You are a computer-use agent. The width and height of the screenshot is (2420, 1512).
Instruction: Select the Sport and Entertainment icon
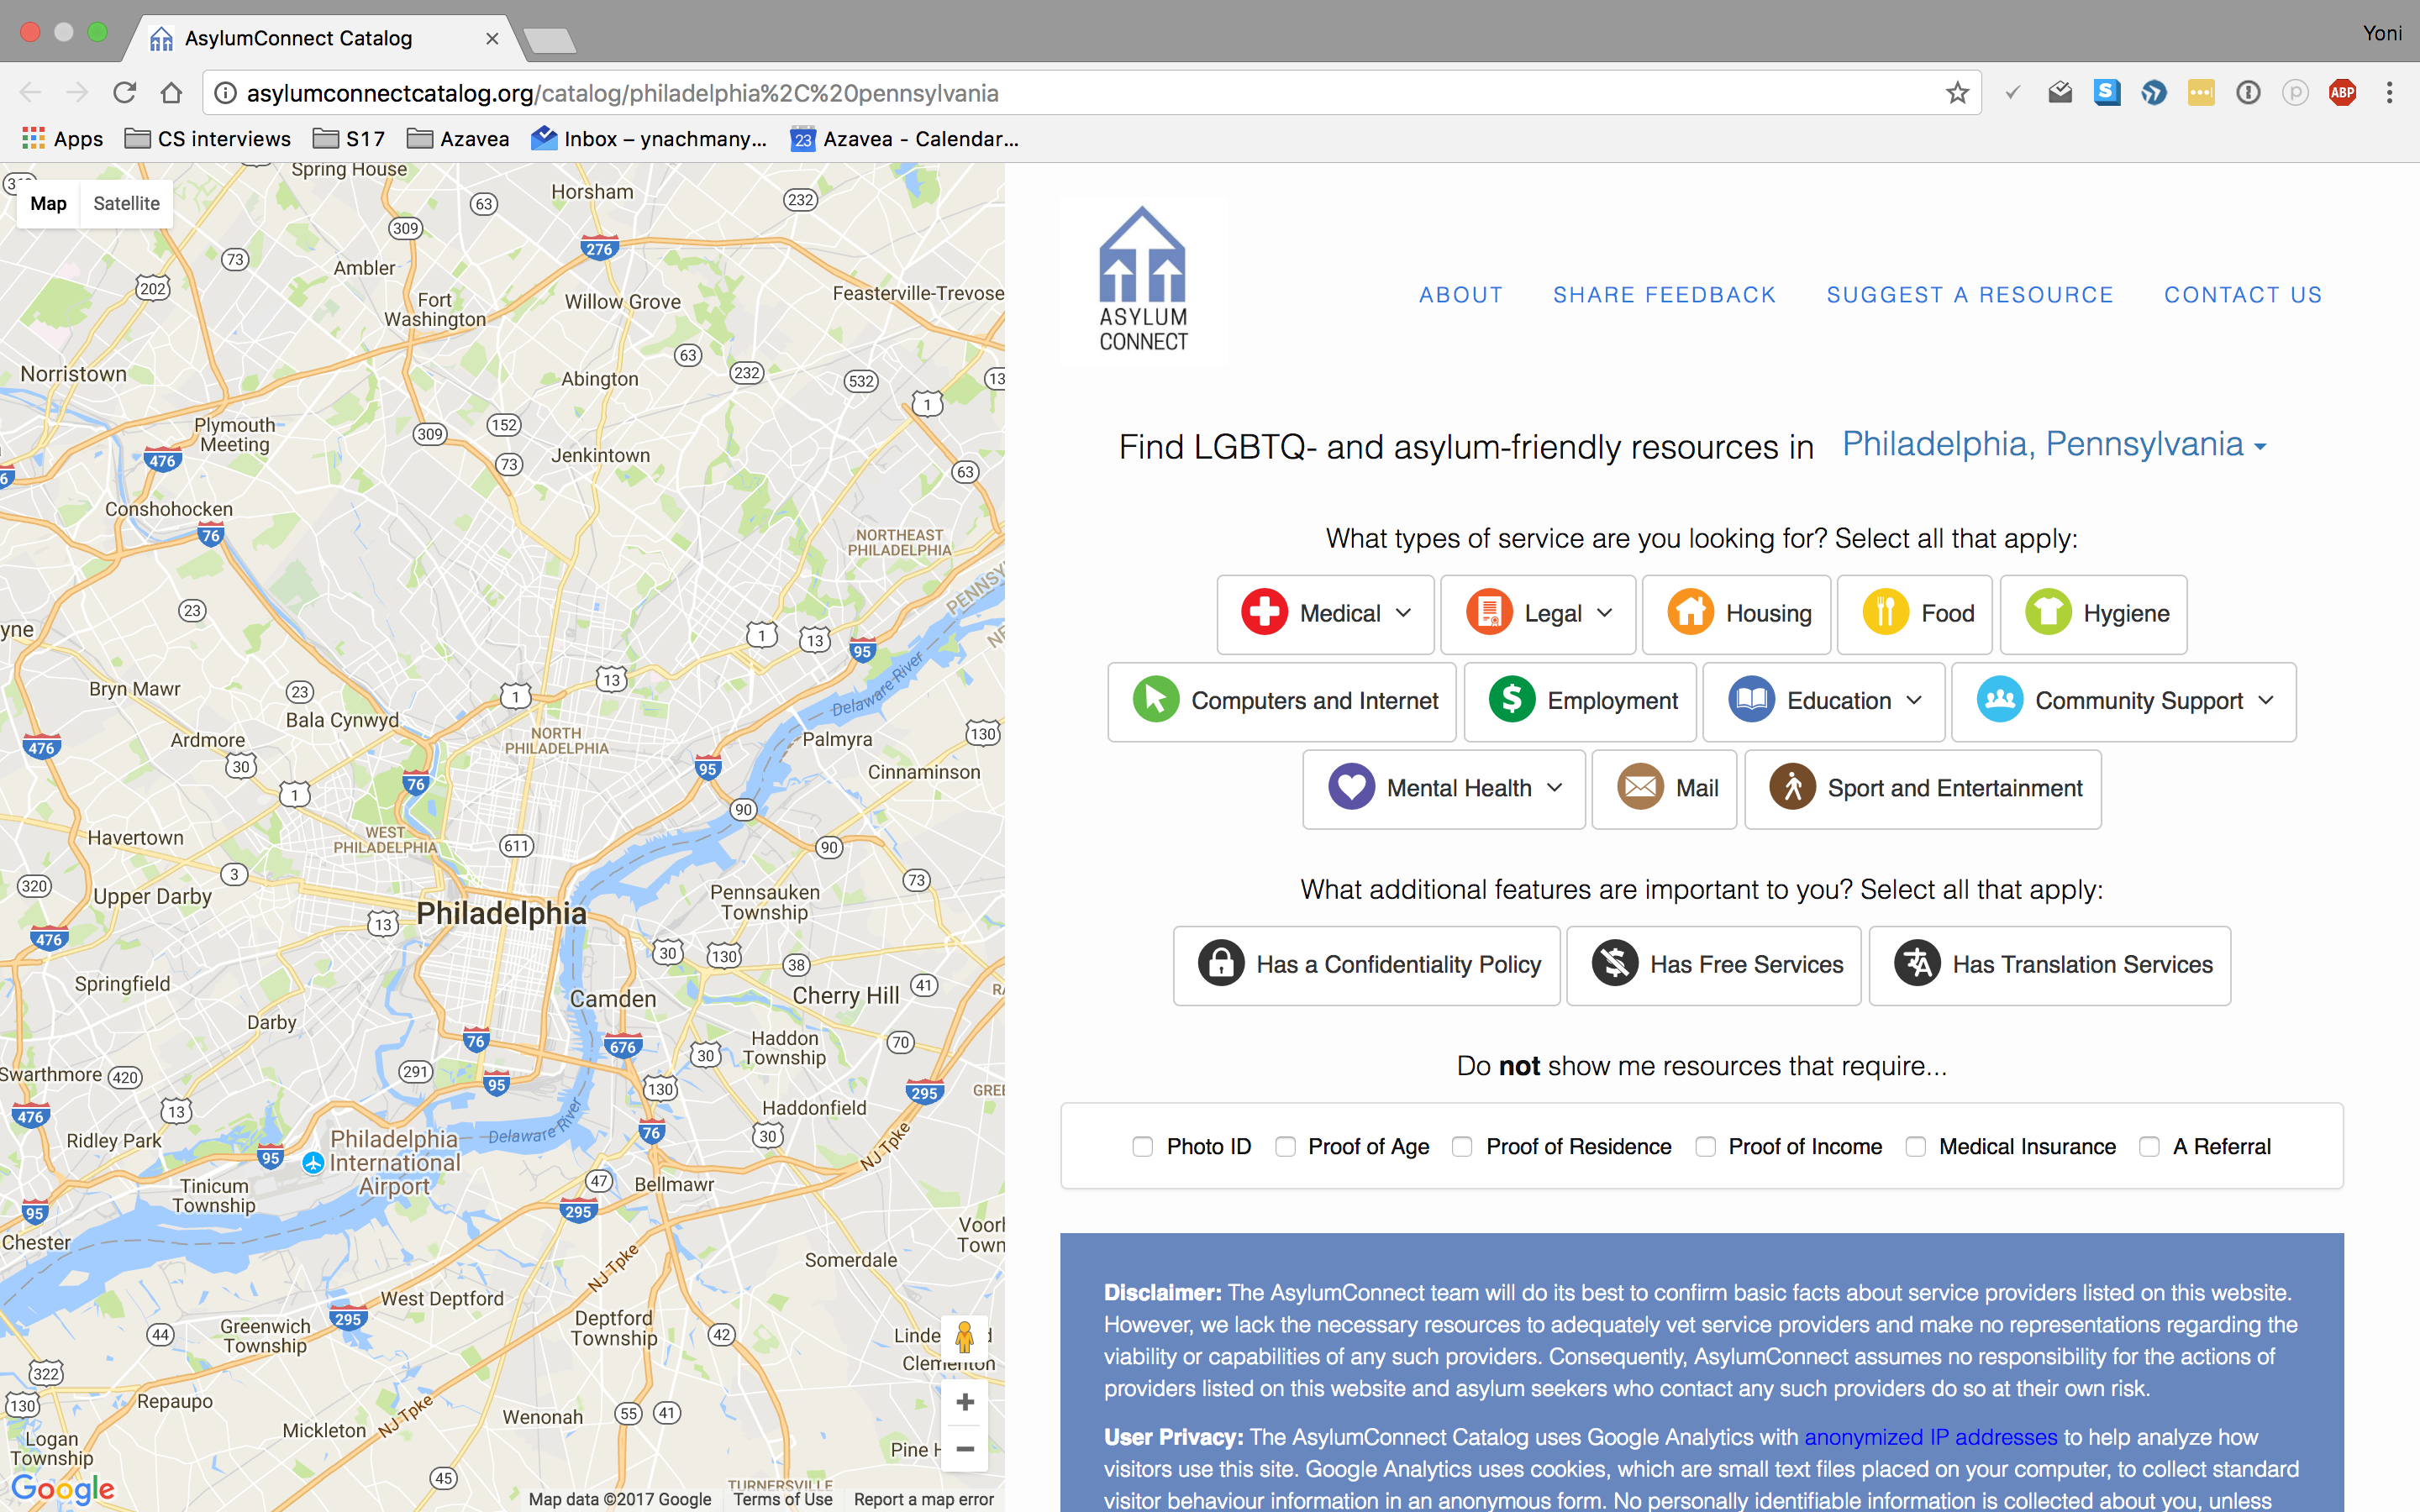[1792, 788]
